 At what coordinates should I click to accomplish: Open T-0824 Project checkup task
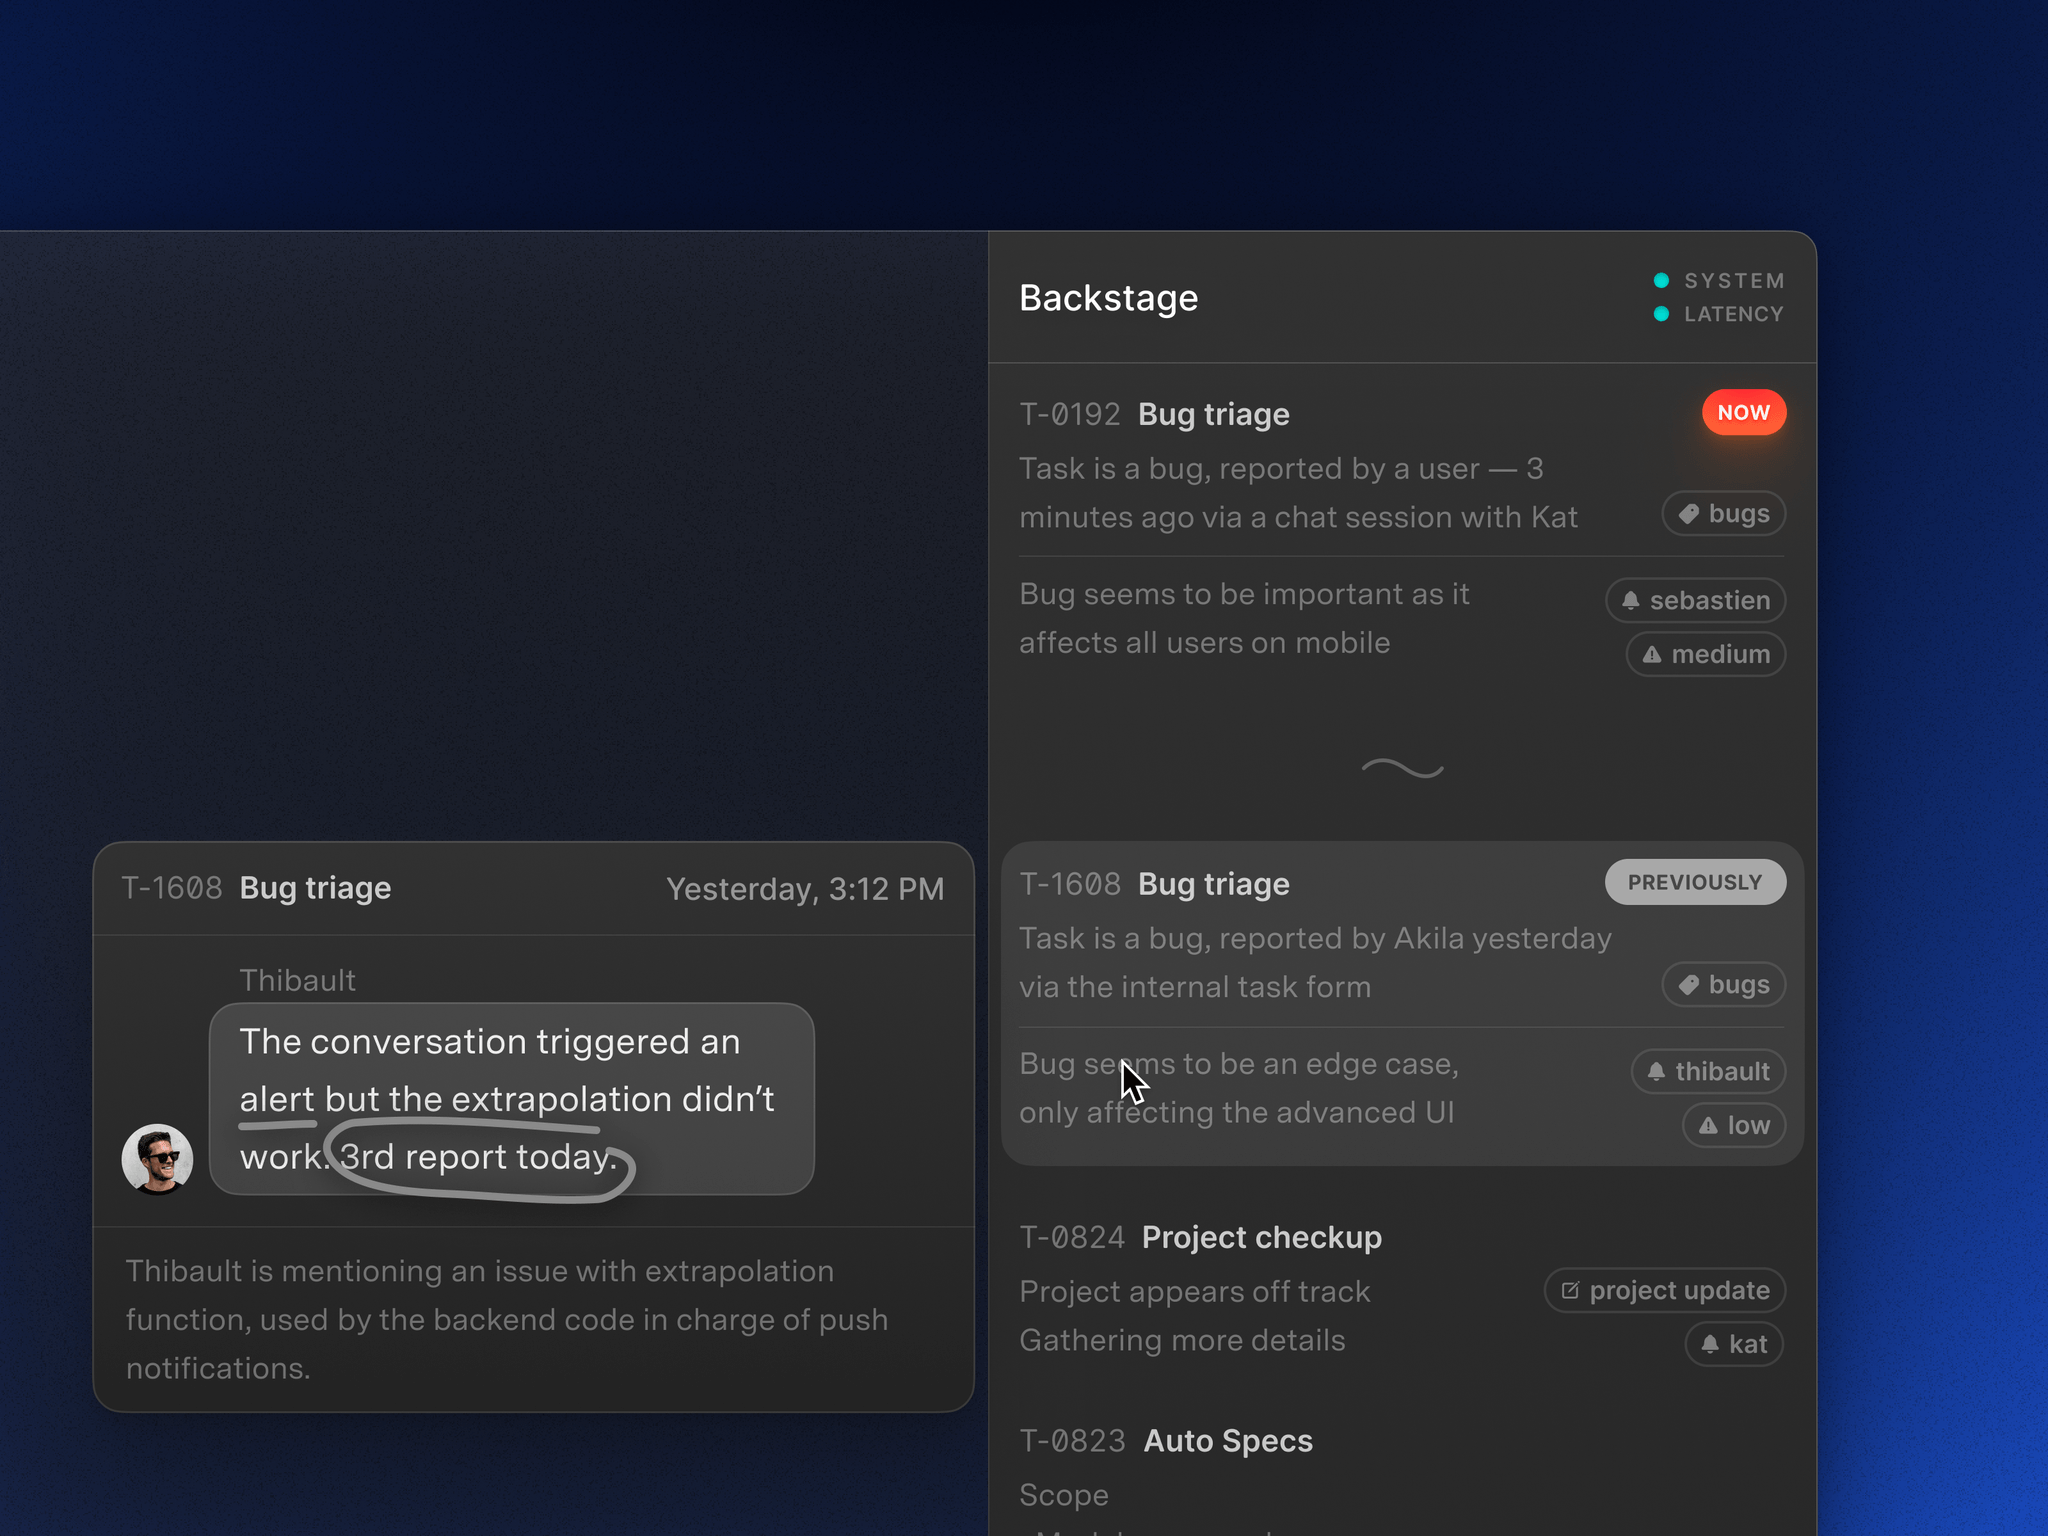1260,1238
